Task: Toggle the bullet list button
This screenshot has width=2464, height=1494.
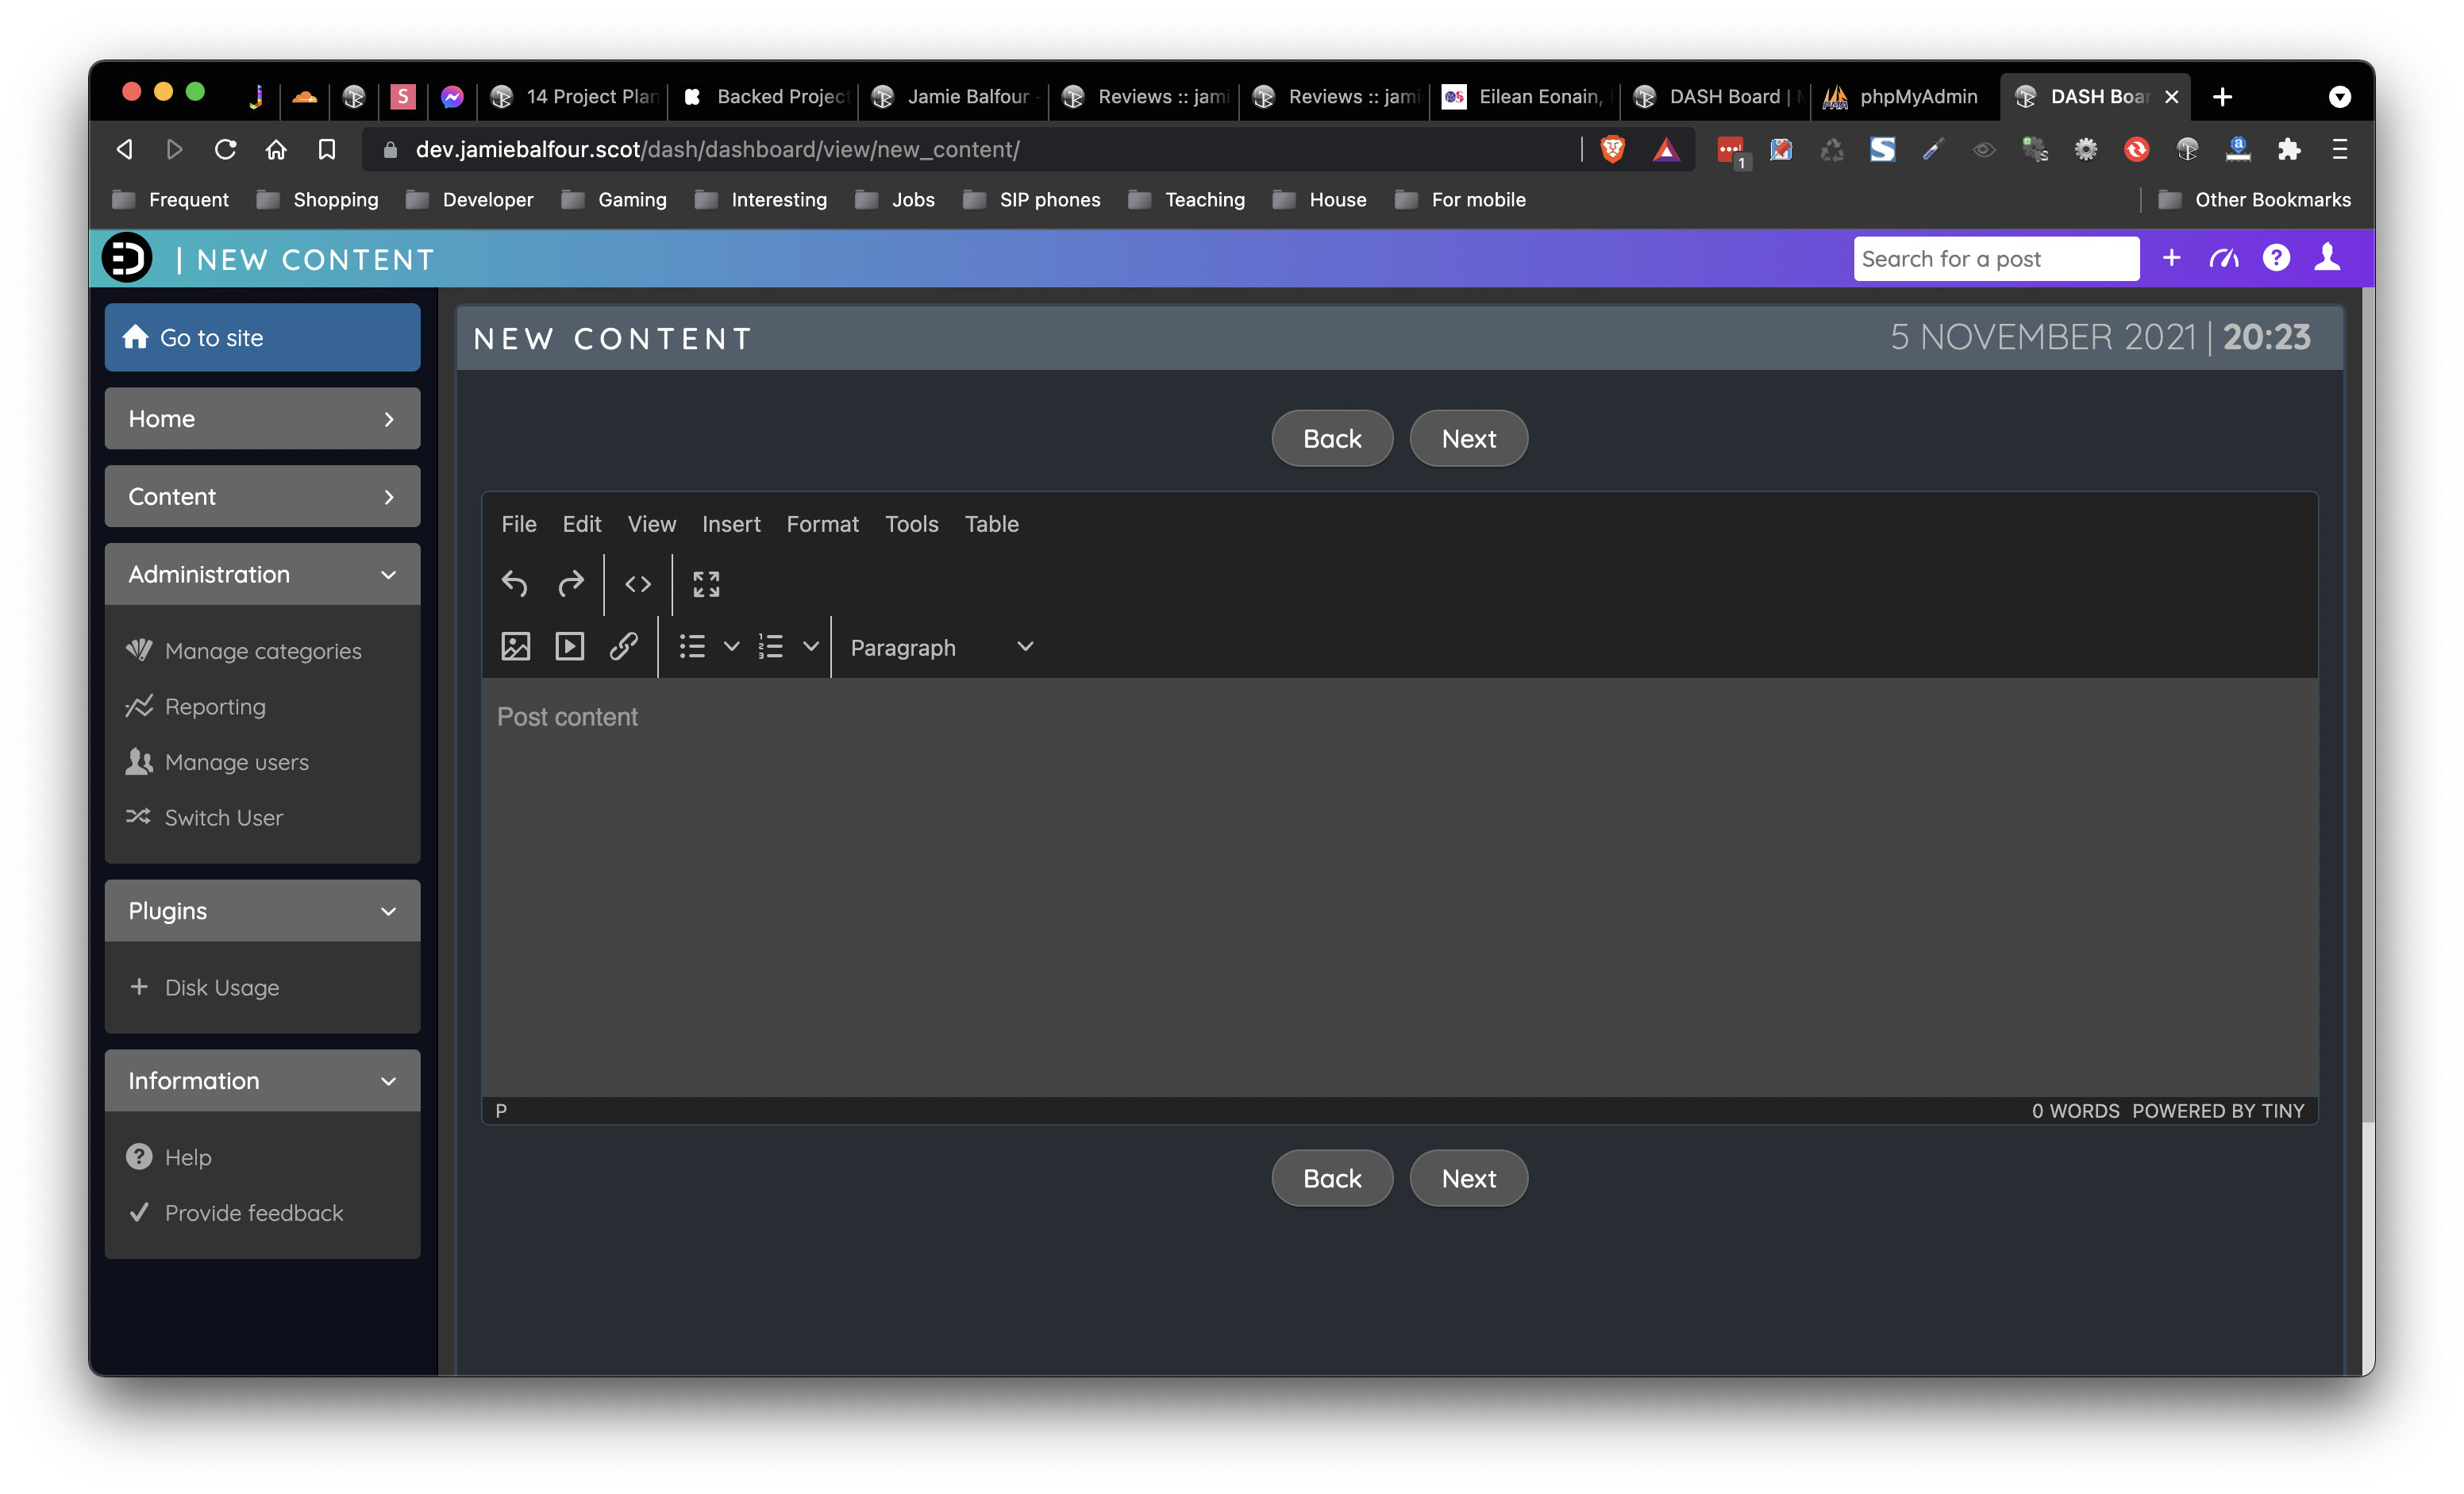Action: [692, 646]
